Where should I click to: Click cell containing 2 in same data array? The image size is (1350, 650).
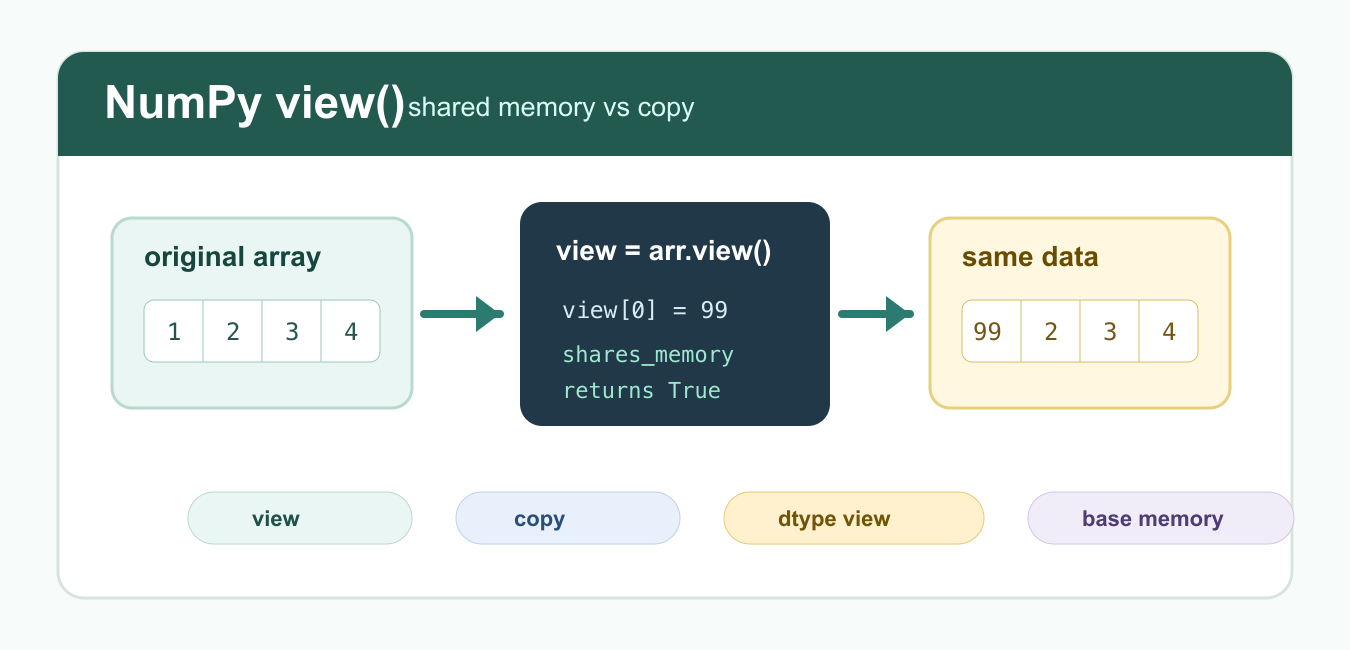coord(1051,331)
